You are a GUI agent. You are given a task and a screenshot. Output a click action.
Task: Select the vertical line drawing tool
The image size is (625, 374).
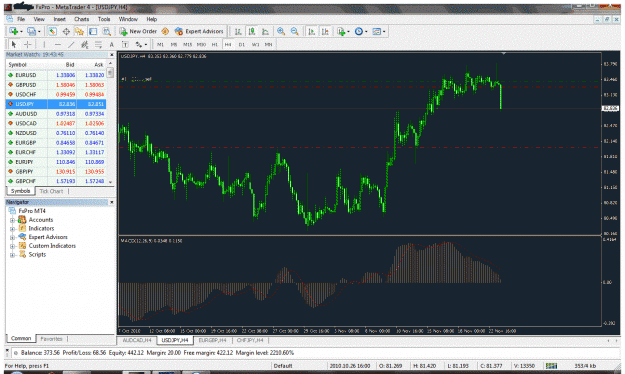pos(44,44)
